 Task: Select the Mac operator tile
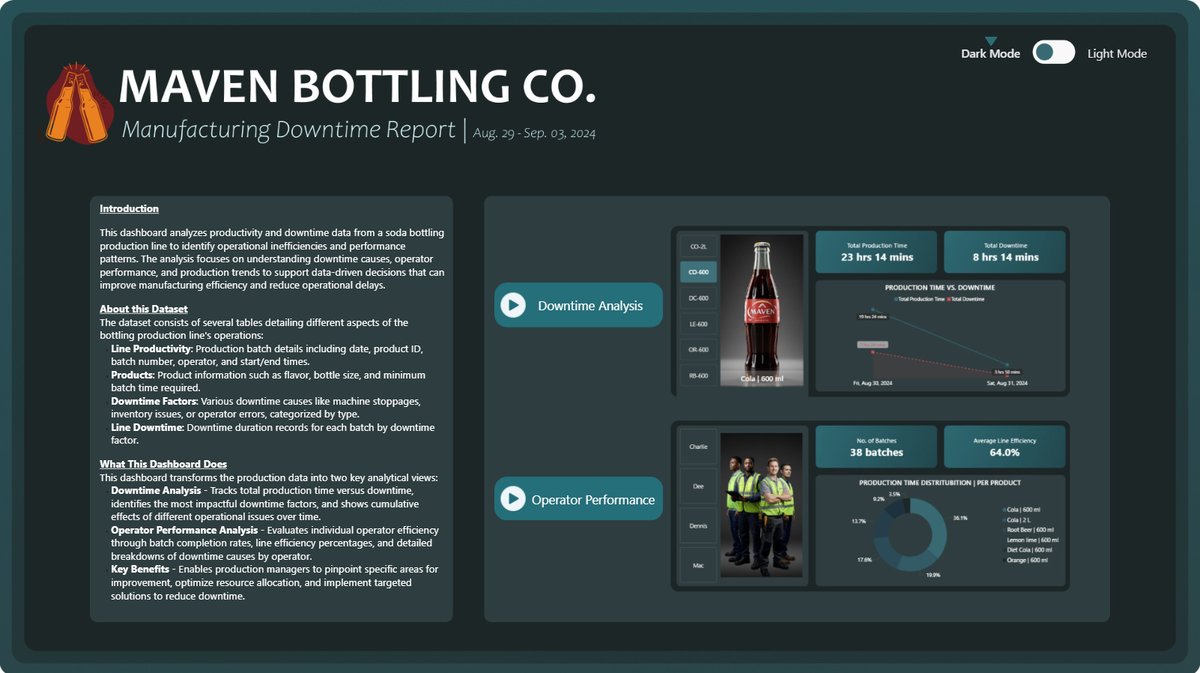696,565
